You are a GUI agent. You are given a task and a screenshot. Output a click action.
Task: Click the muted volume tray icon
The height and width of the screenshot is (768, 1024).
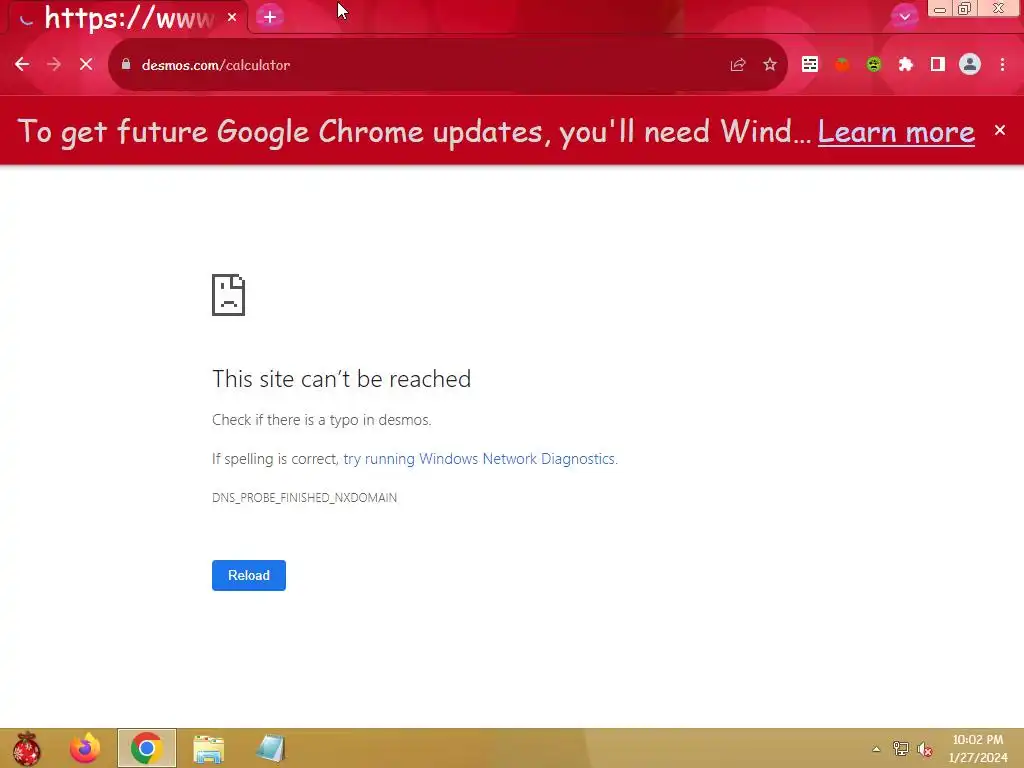click(924, 749)
